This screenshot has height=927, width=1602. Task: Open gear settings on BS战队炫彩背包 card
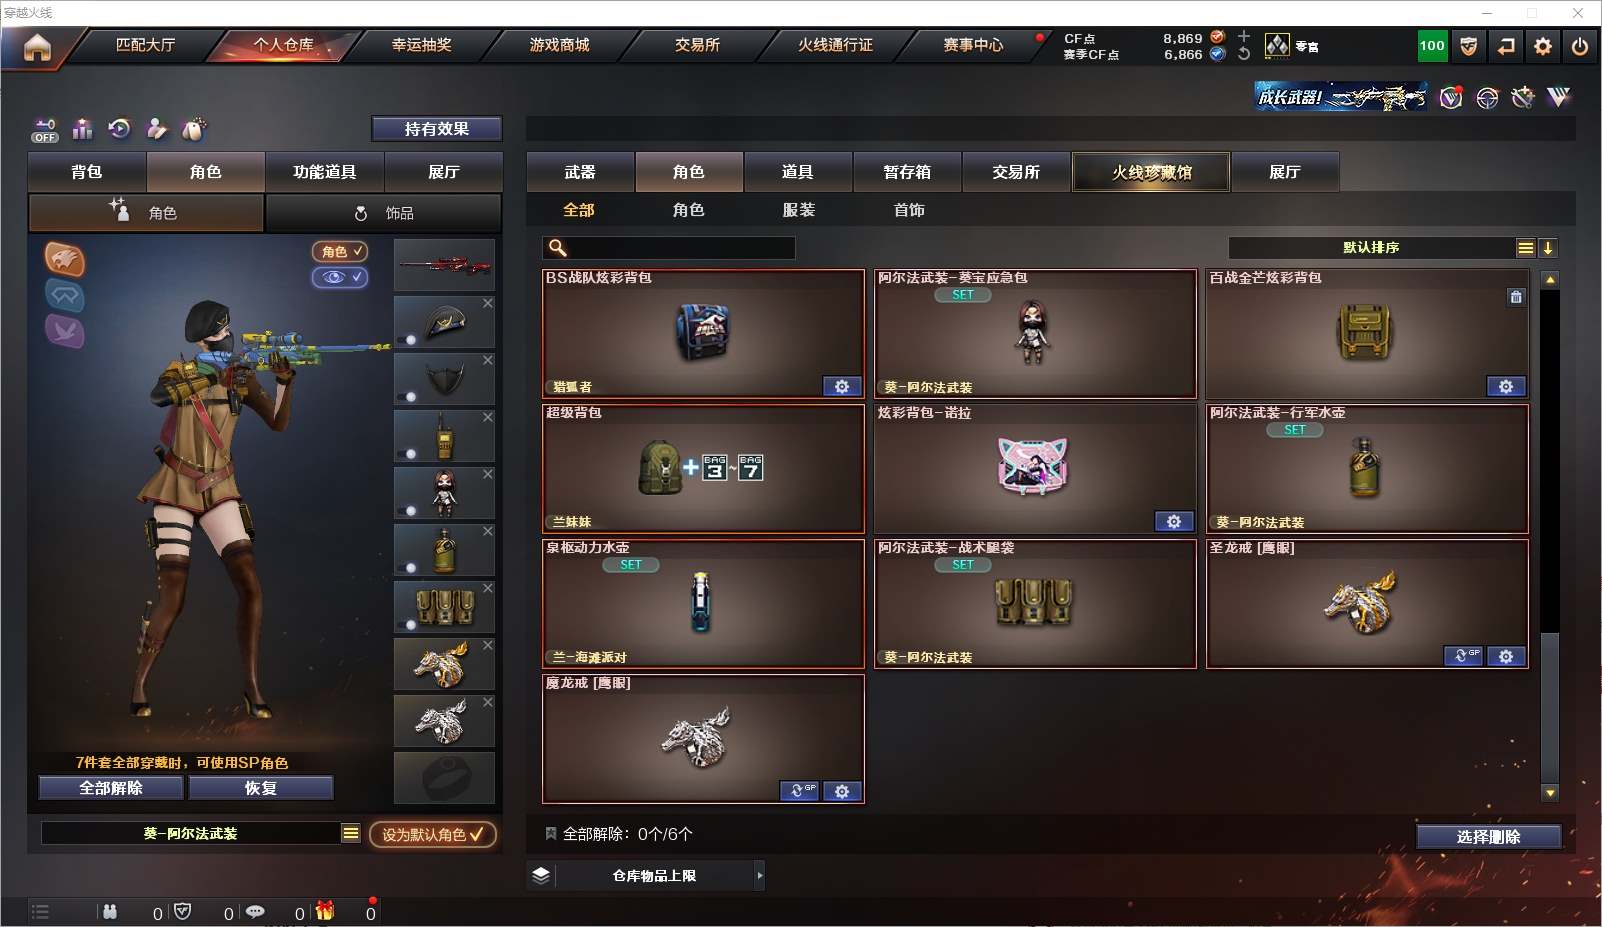[842, 386]
